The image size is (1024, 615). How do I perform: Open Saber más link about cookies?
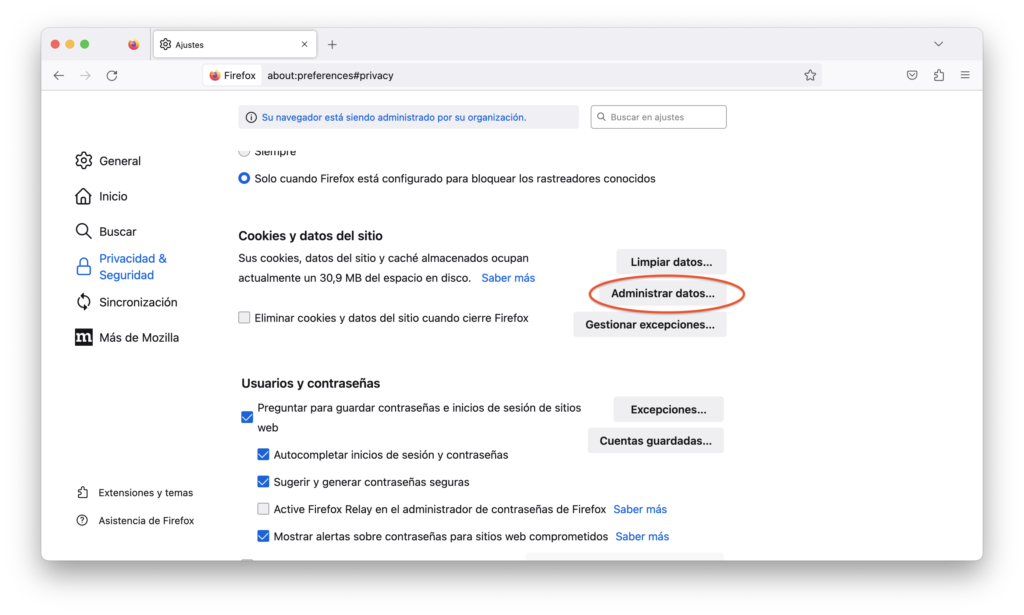tap(508, 278)
